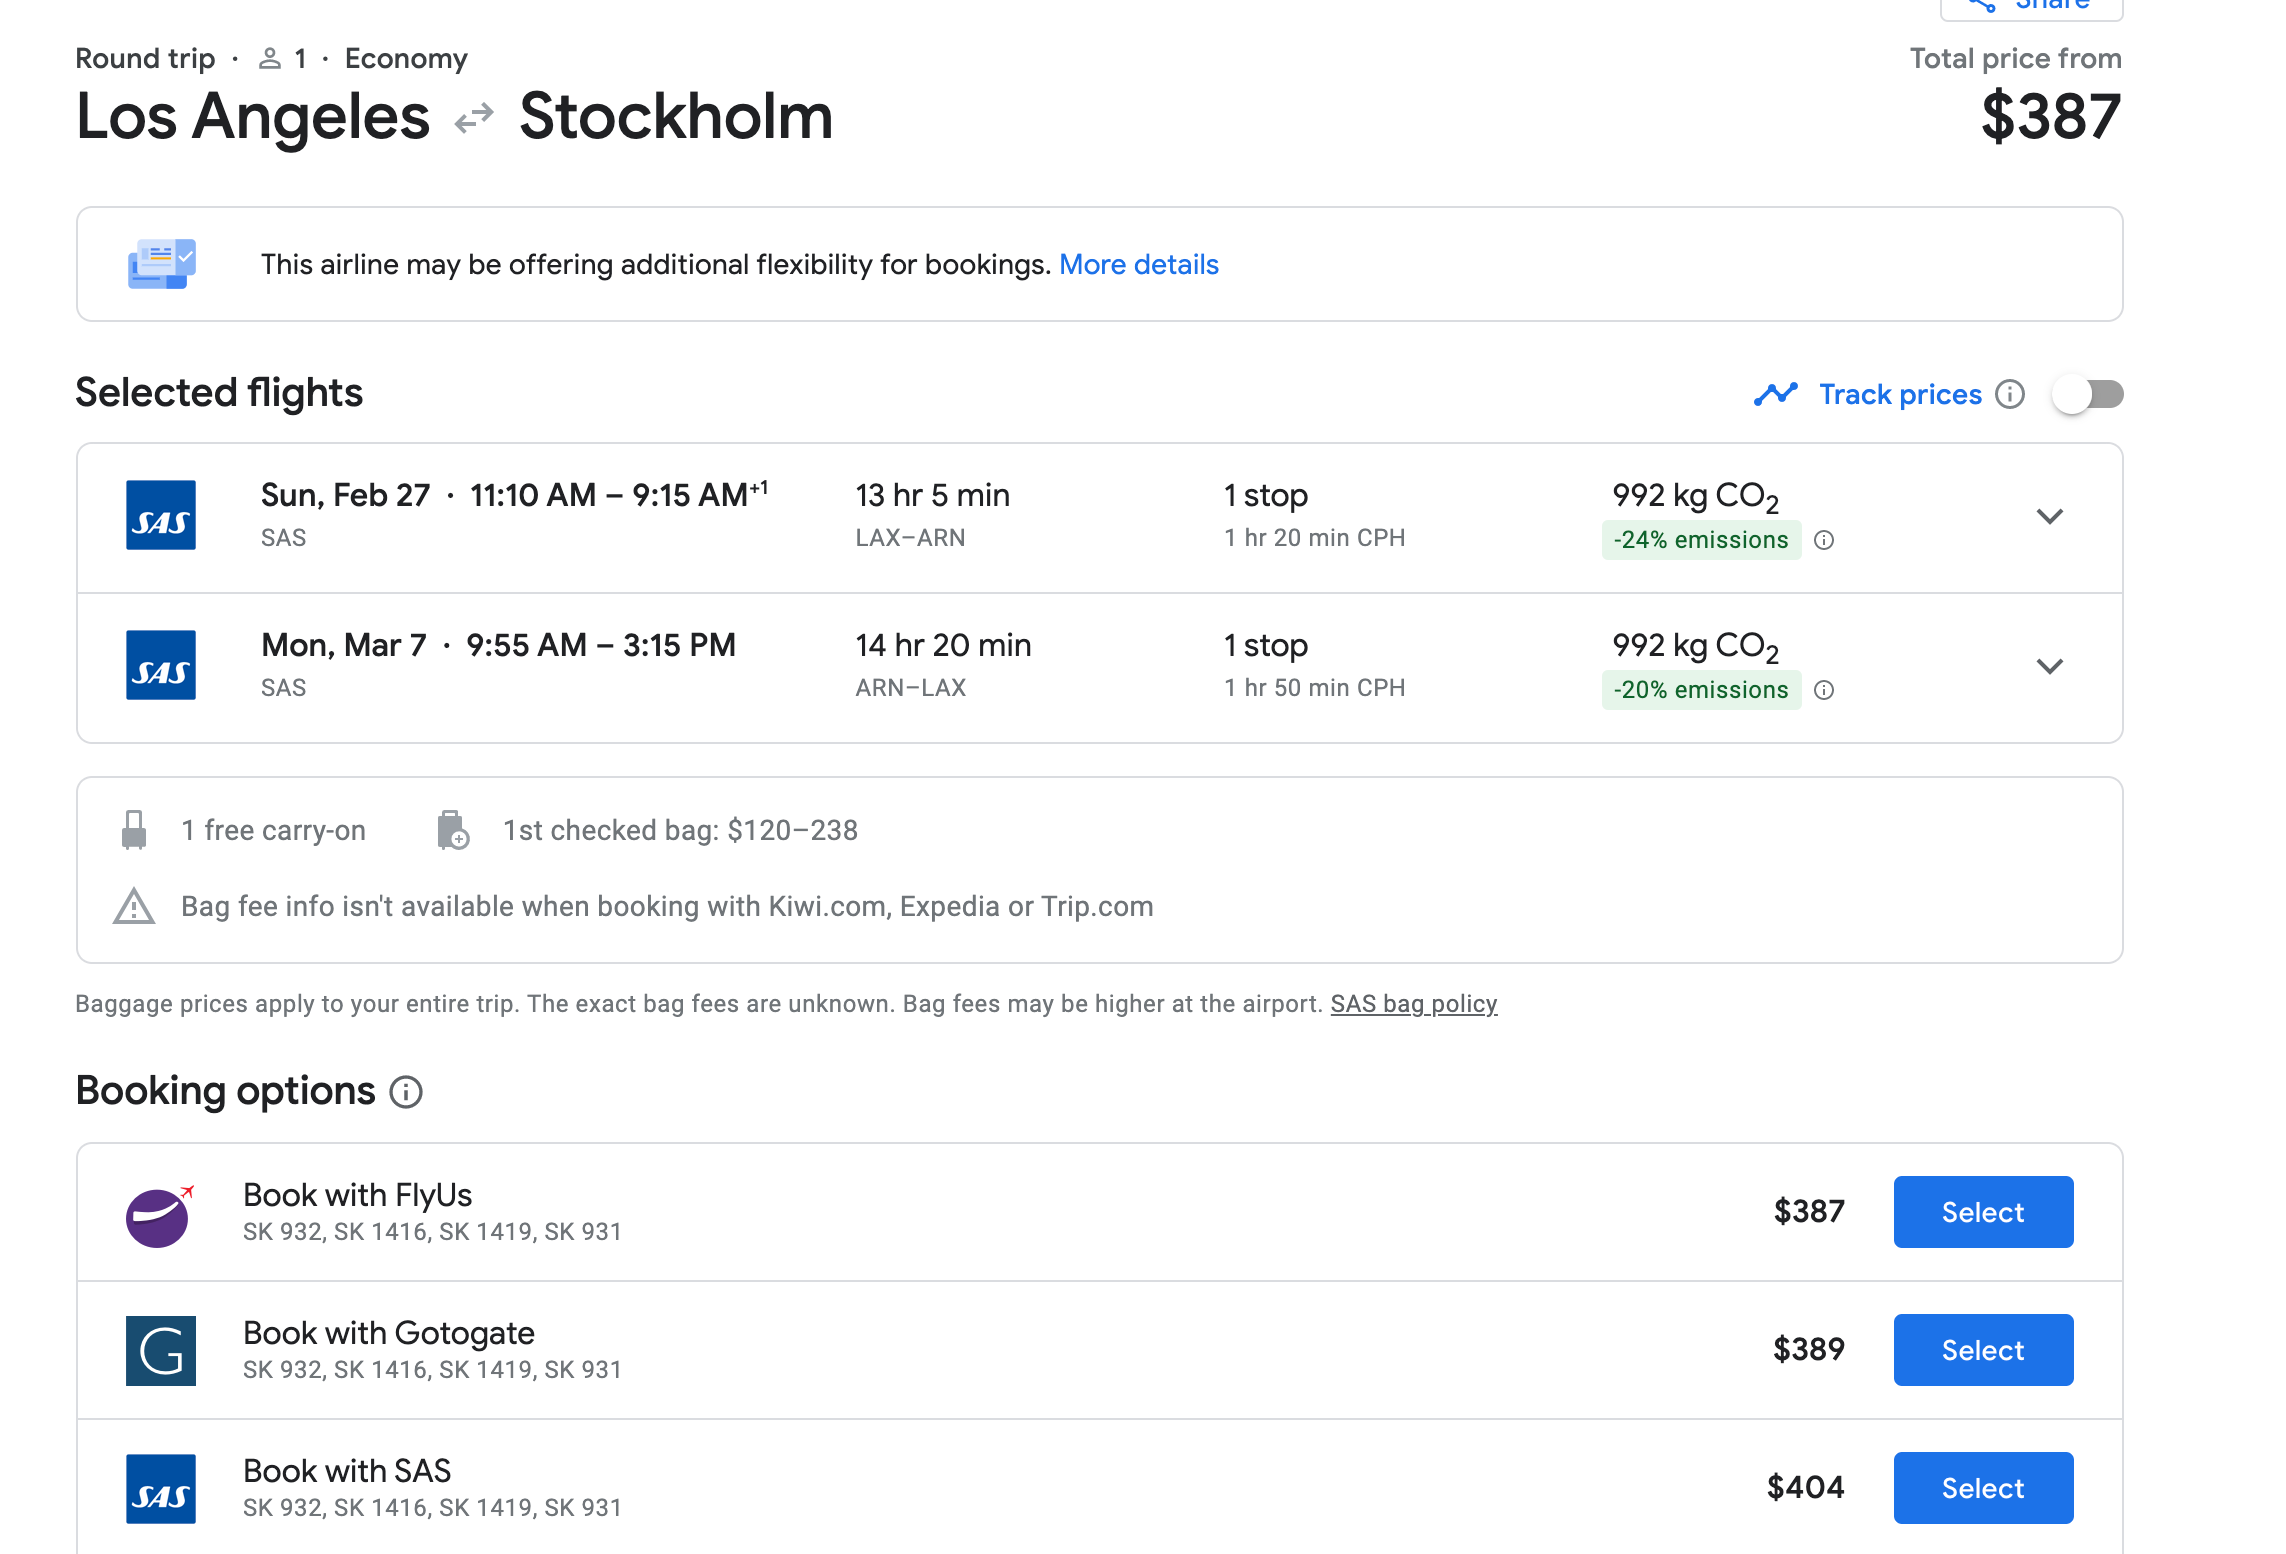The width and height of the screenshot is (2286, 1554).
Task: Click the Booking options info icon
Action: [x=406, y=1093]
